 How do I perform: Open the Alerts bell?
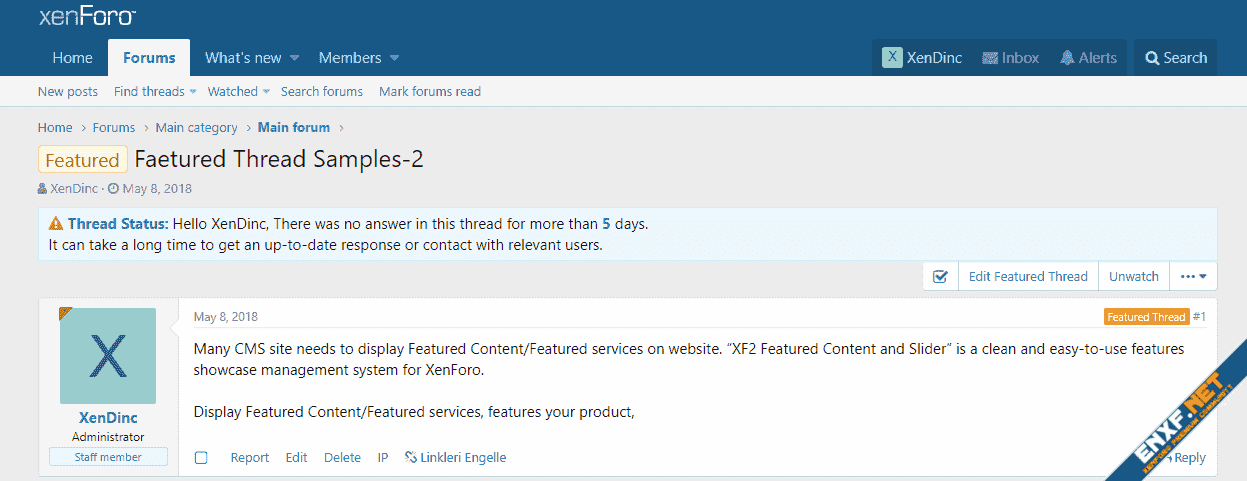1067,58
